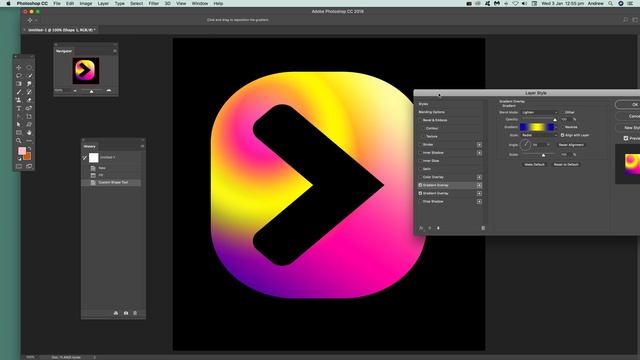Open Navigator panel menu icon
Image resolution: width=640 pixels, height=360 pixels.
(115, 51)
